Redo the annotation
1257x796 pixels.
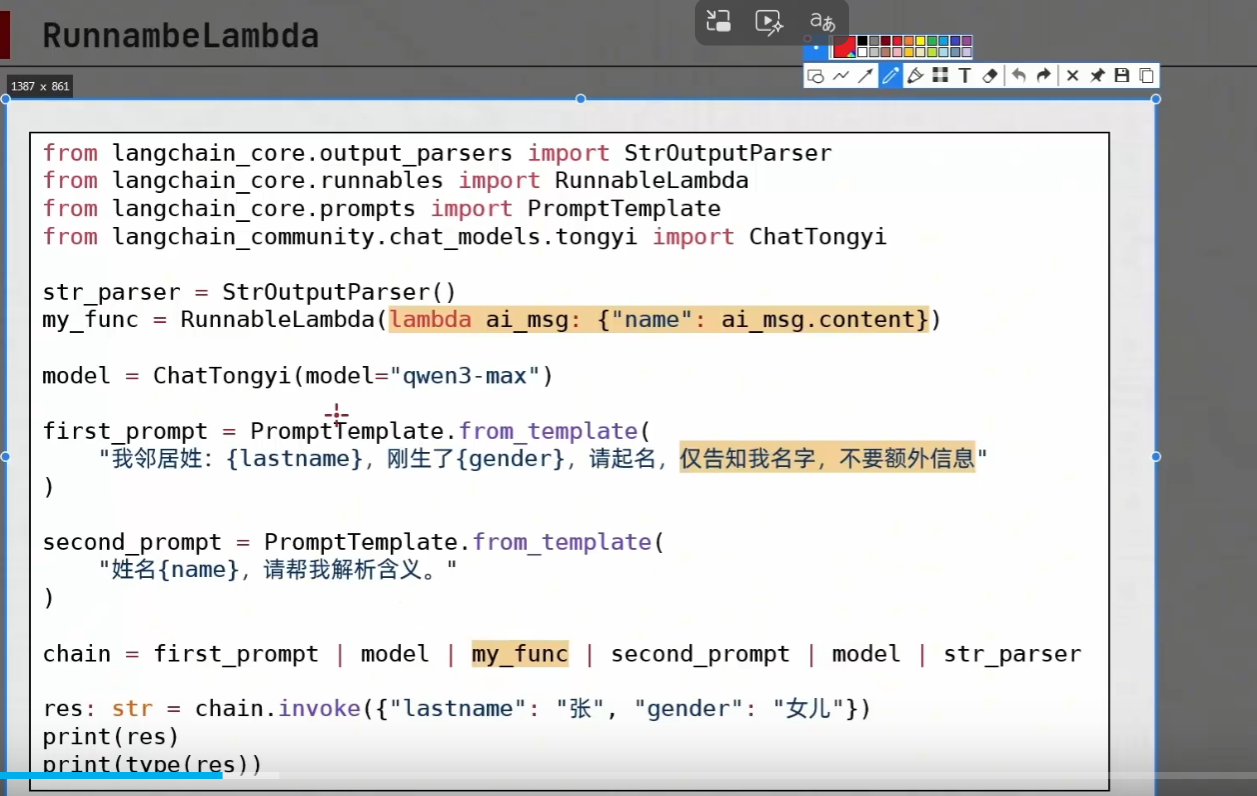1043,76
